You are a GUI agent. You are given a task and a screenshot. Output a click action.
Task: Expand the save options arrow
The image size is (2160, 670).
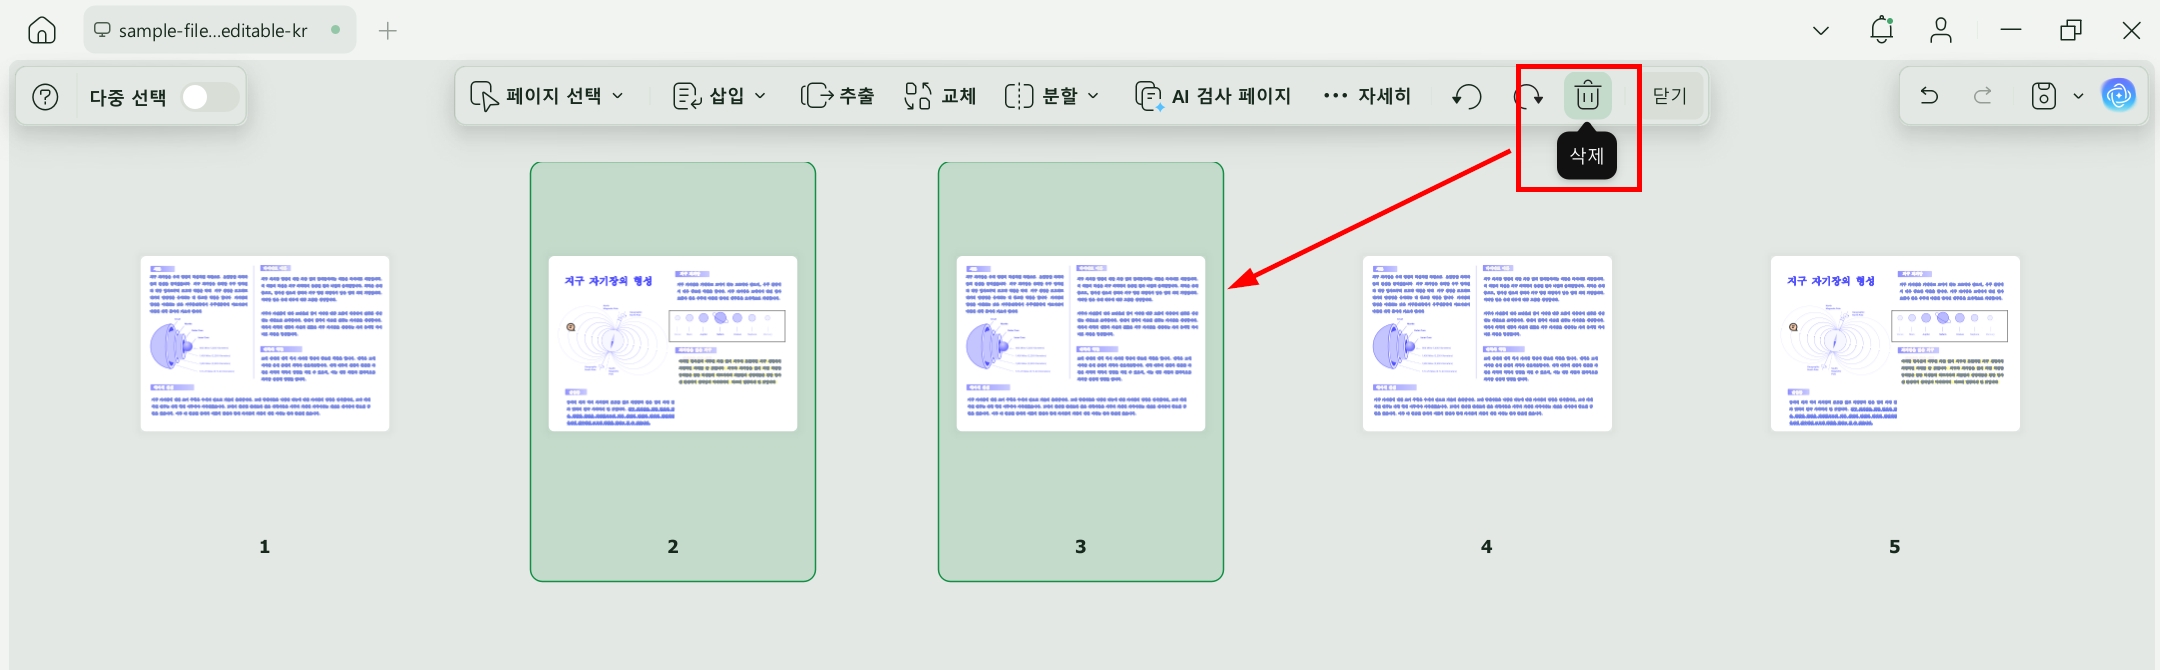2078,97
